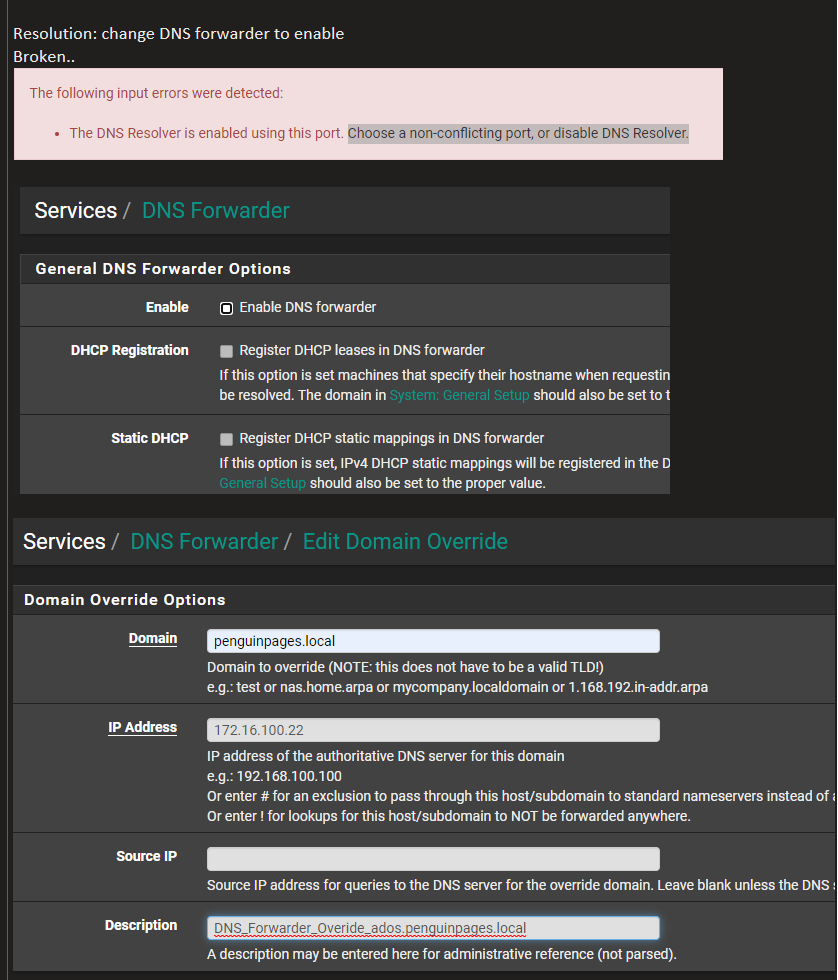
Task: Select 'Resolution: change DNS forwarder to enable' text
Action: click(x=179, y=34)
